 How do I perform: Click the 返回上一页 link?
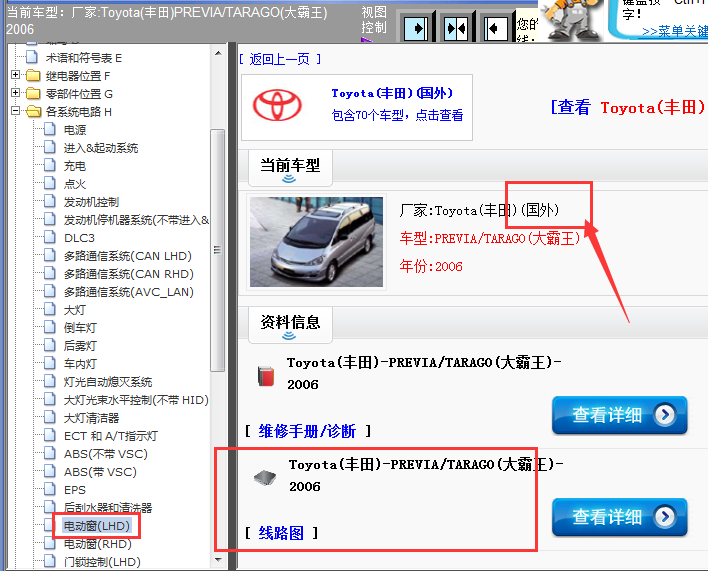tap(280, 59)
